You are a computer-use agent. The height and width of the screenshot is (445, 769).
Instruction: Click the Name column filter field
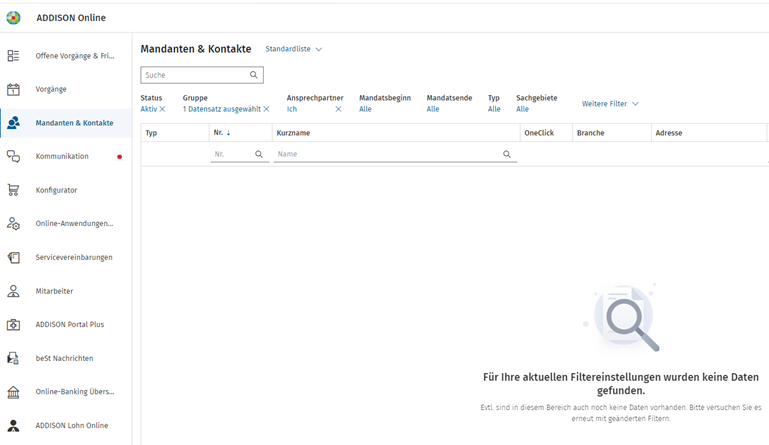[395, 154]
